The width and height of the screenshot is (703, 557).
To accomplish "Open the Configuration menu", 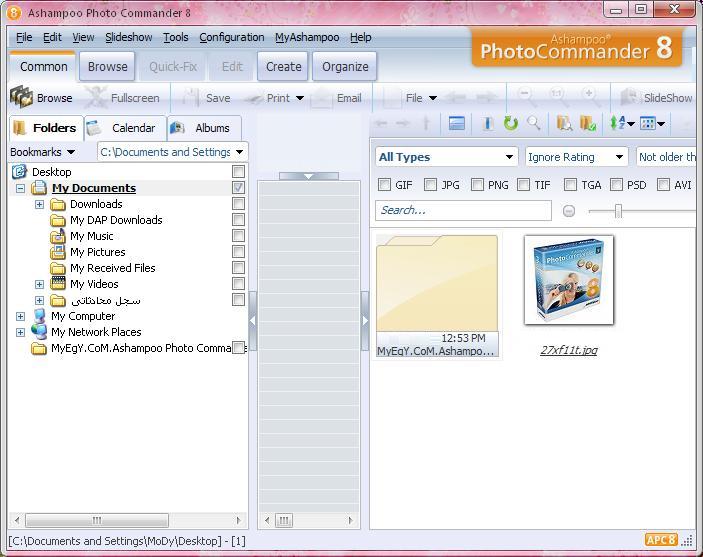I will [x=232, y=37].
